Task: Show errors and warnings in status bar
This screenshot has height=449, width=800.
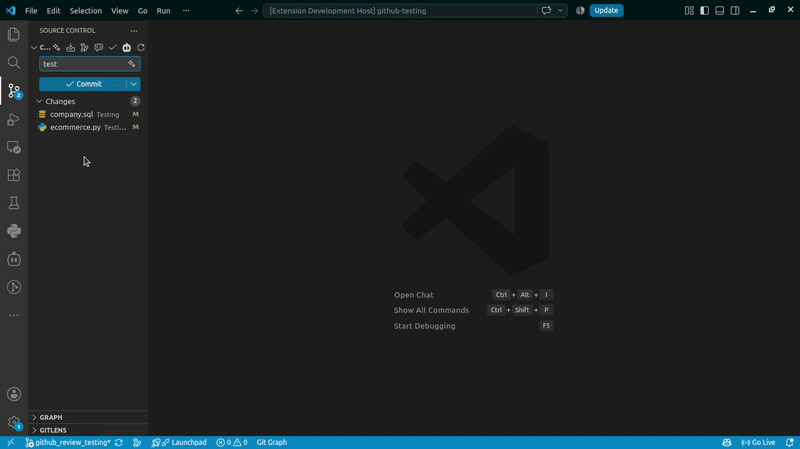Action: (232, 442)
